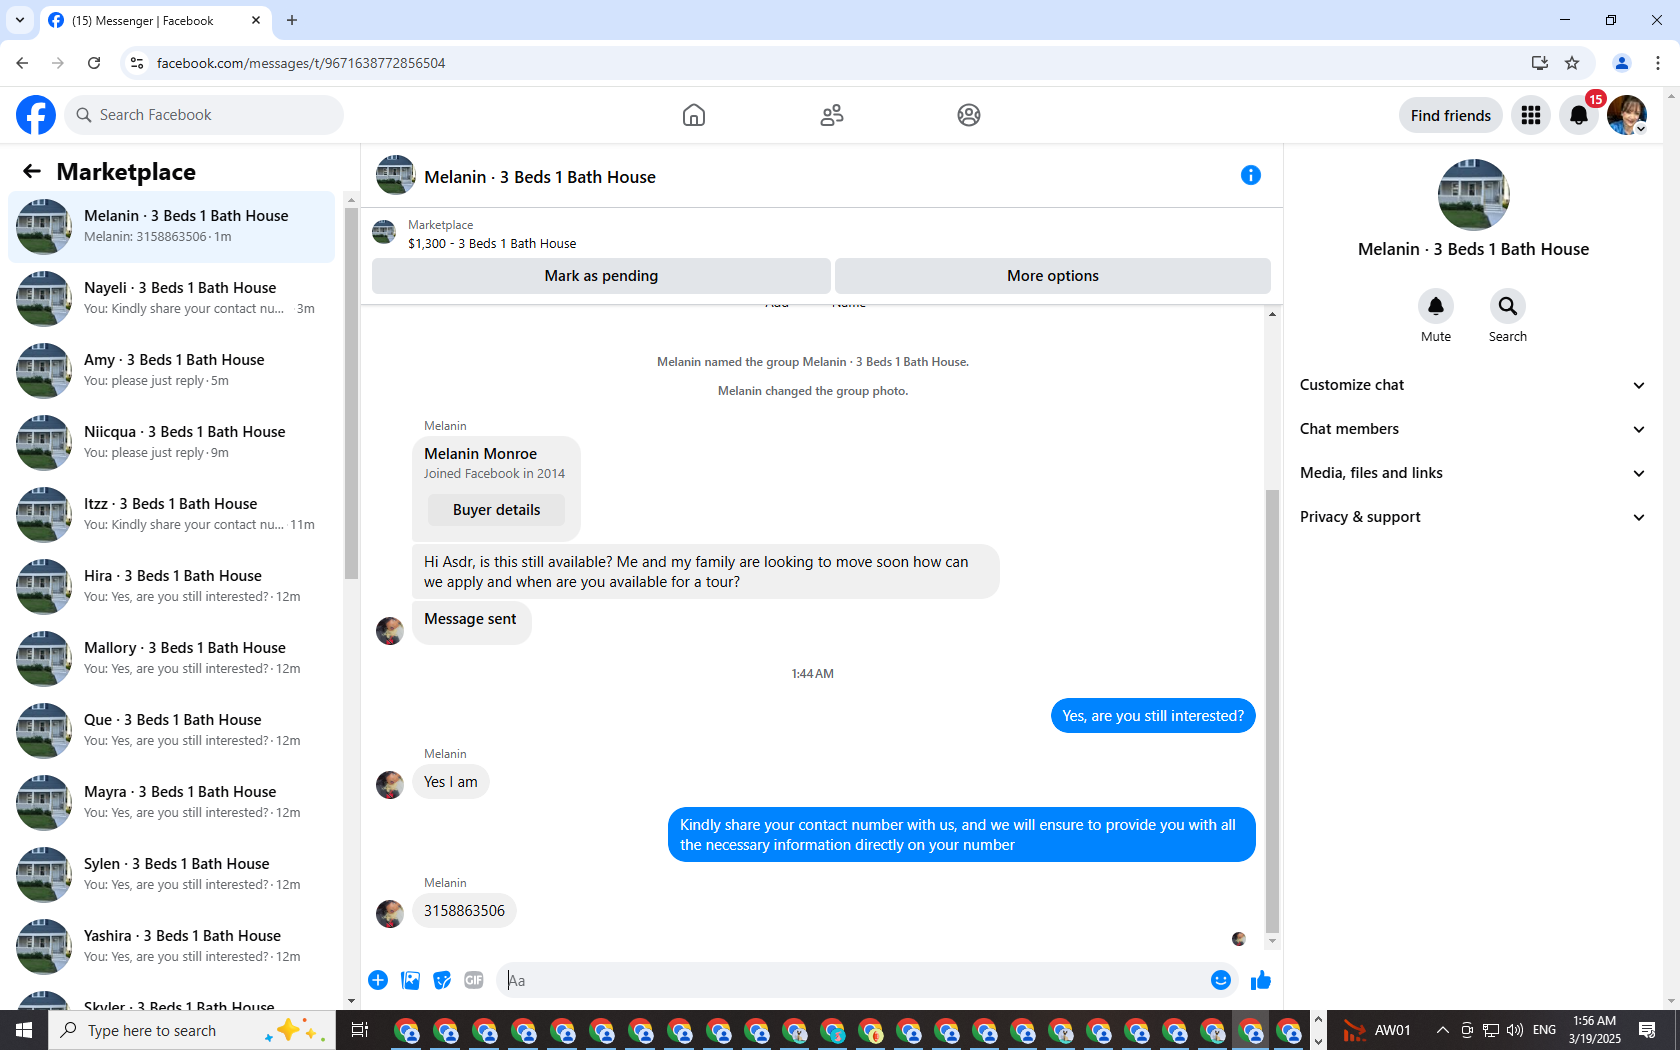Click the ENG language indicator in tray

(x=1544, y=1030)
